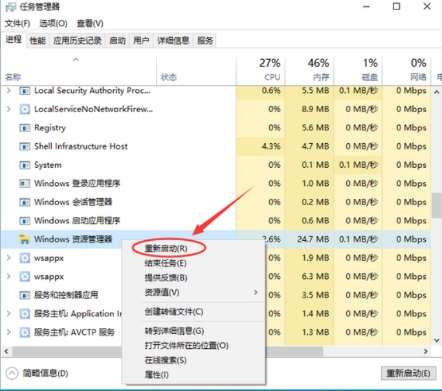The height and width of the screenshot is (391, 442).
Task: Click the Local Security Authority Process icon
Action: 24,91
